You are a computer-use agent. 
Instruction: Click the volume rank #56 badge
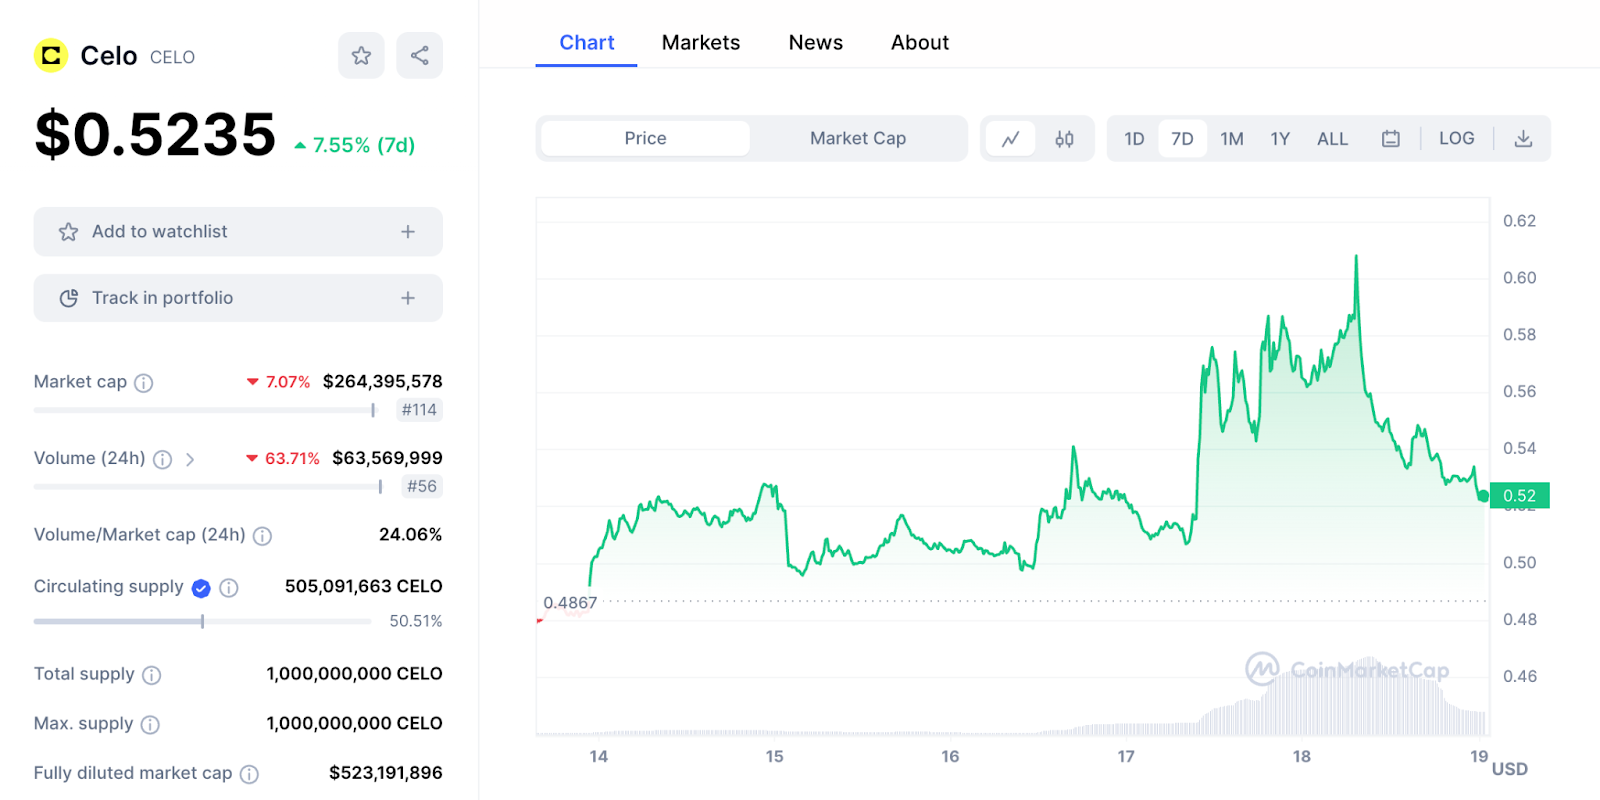click(422, 487)
